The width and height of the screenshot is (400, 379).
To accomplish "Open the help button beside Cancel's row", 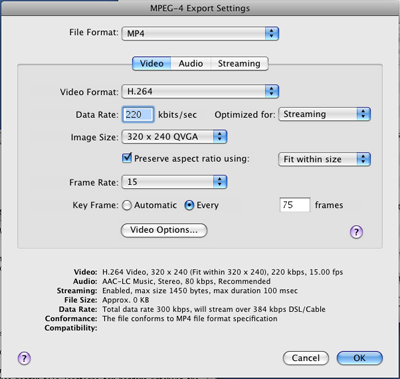I will click(24, 358).
